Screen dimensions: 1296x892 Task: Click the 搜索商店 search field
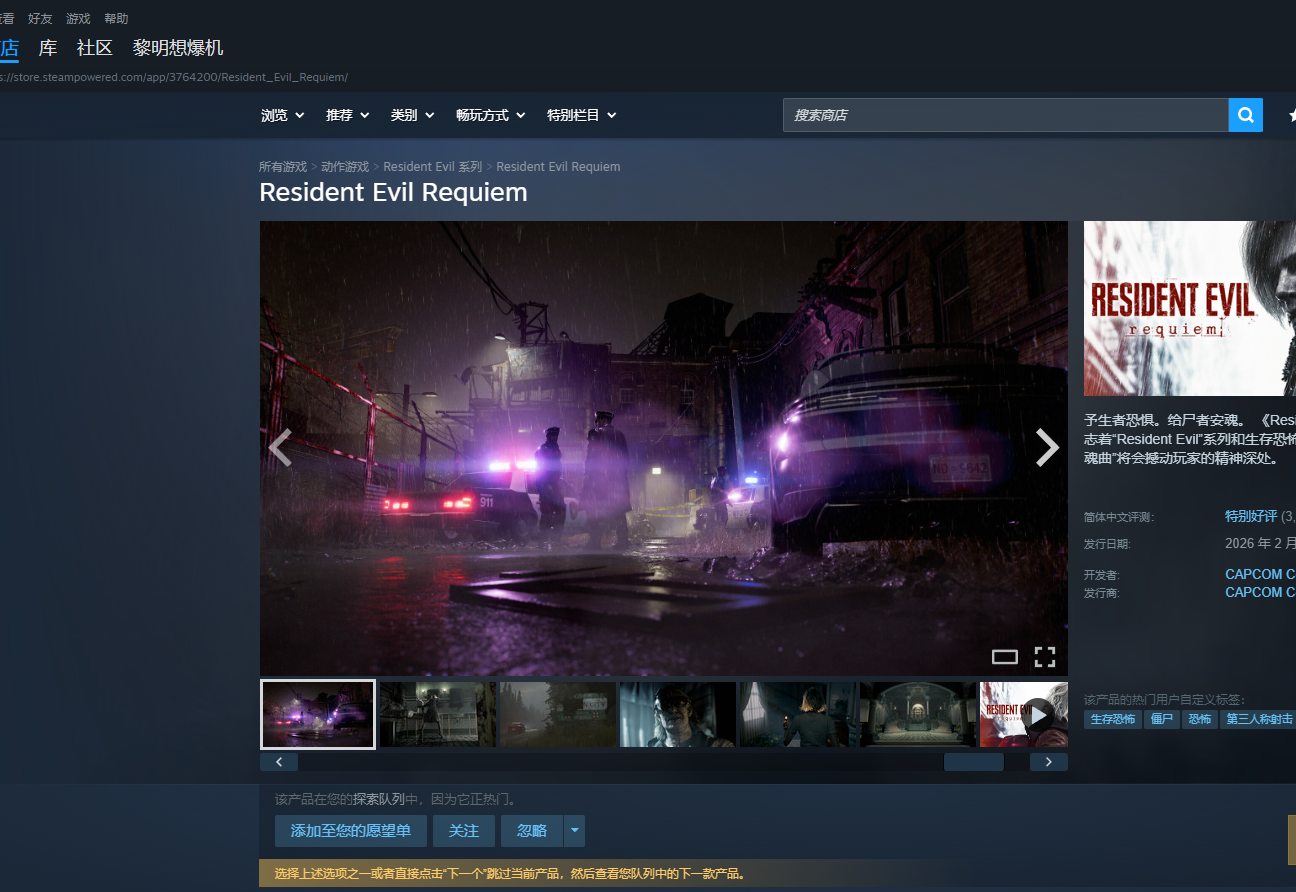click(1004, 115)
